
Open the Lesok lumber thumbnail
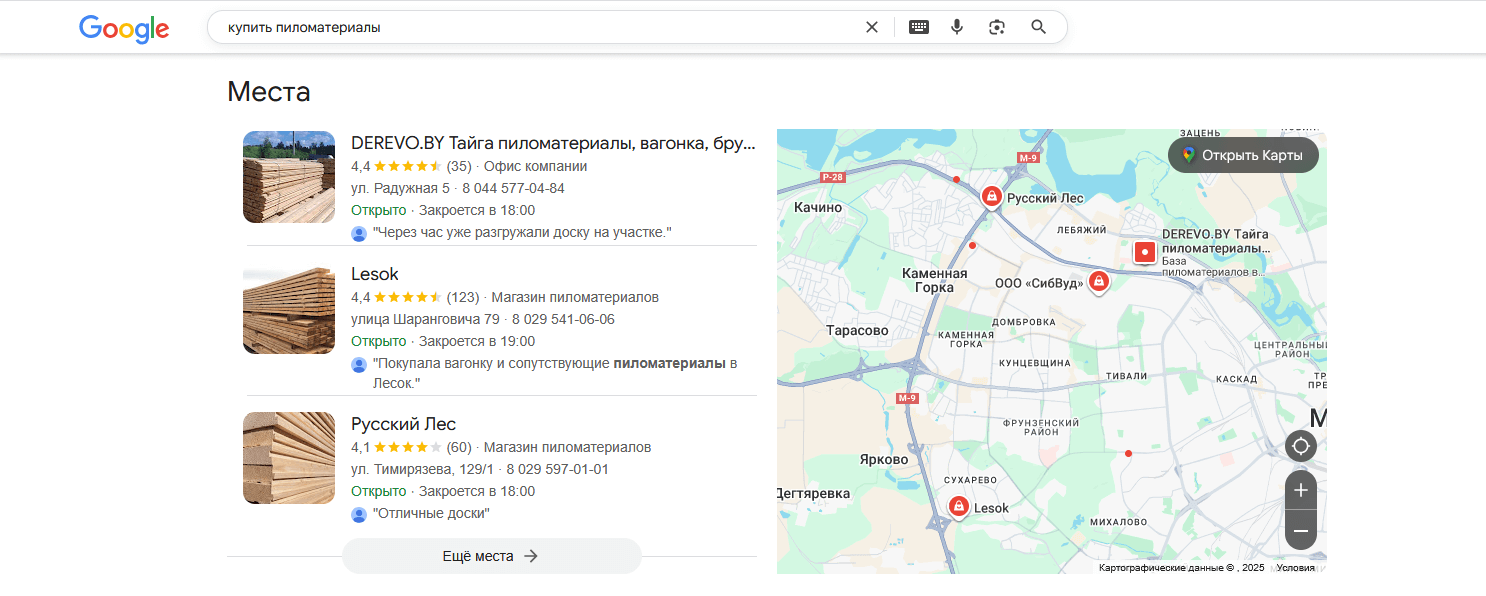pyautogui.click(x=289, y=308)
